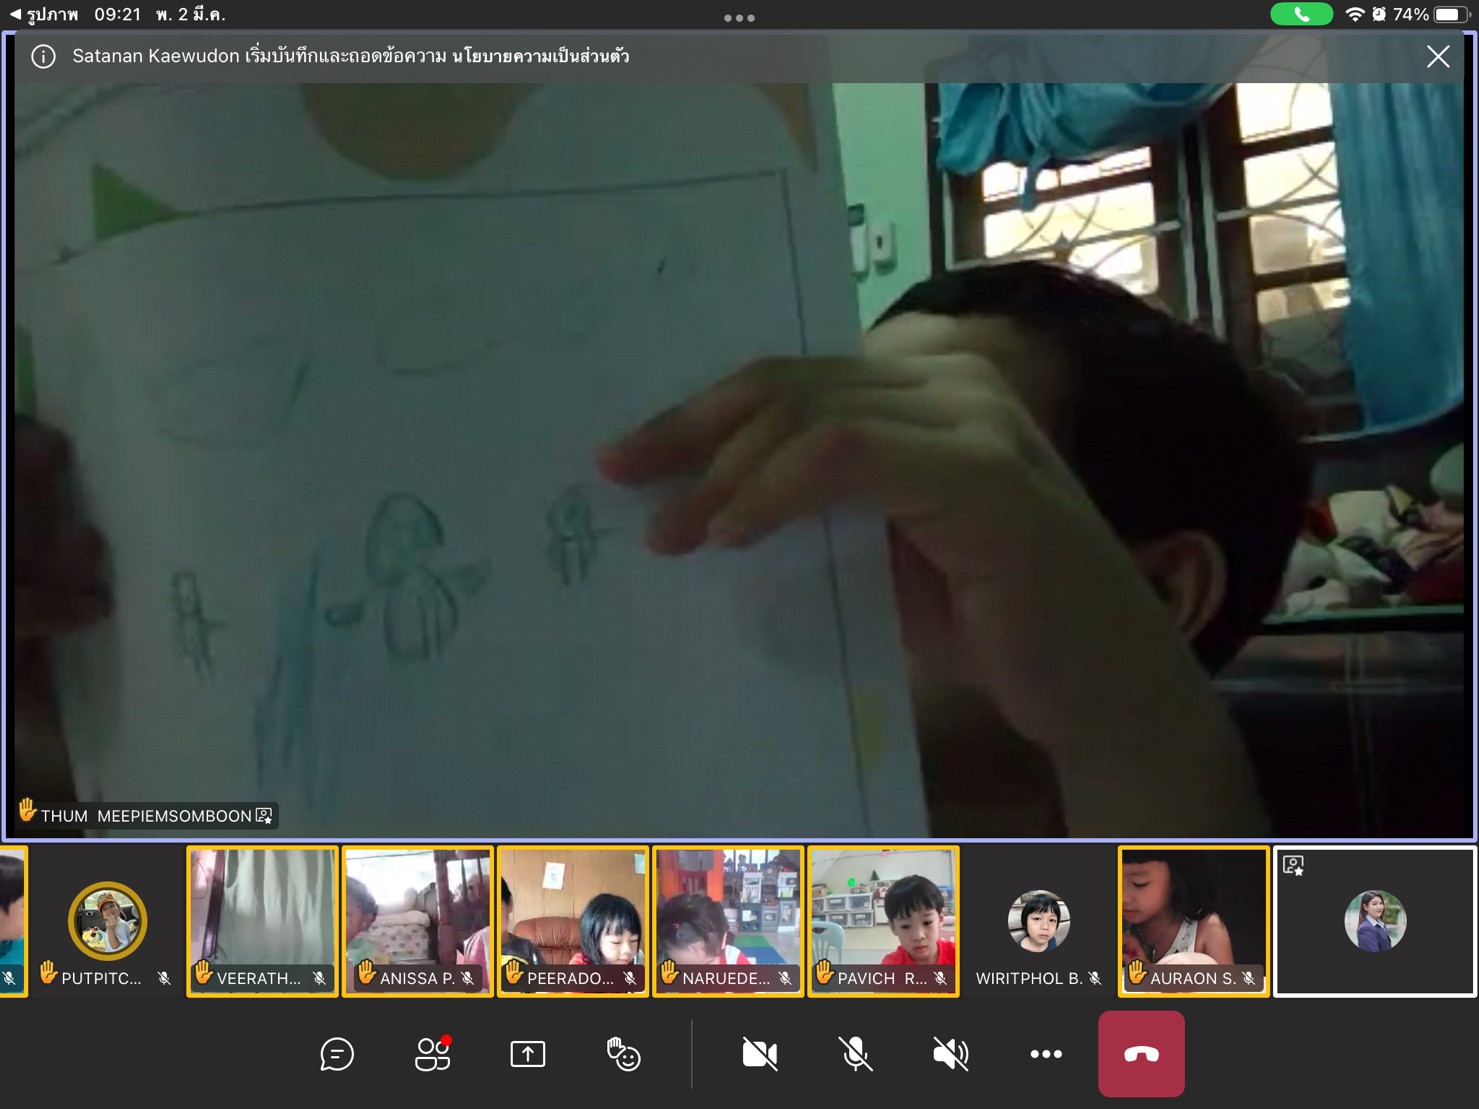
Task: Expand the three-dot multitasking control
Action: pyautogui.click(x=739, y=18)
